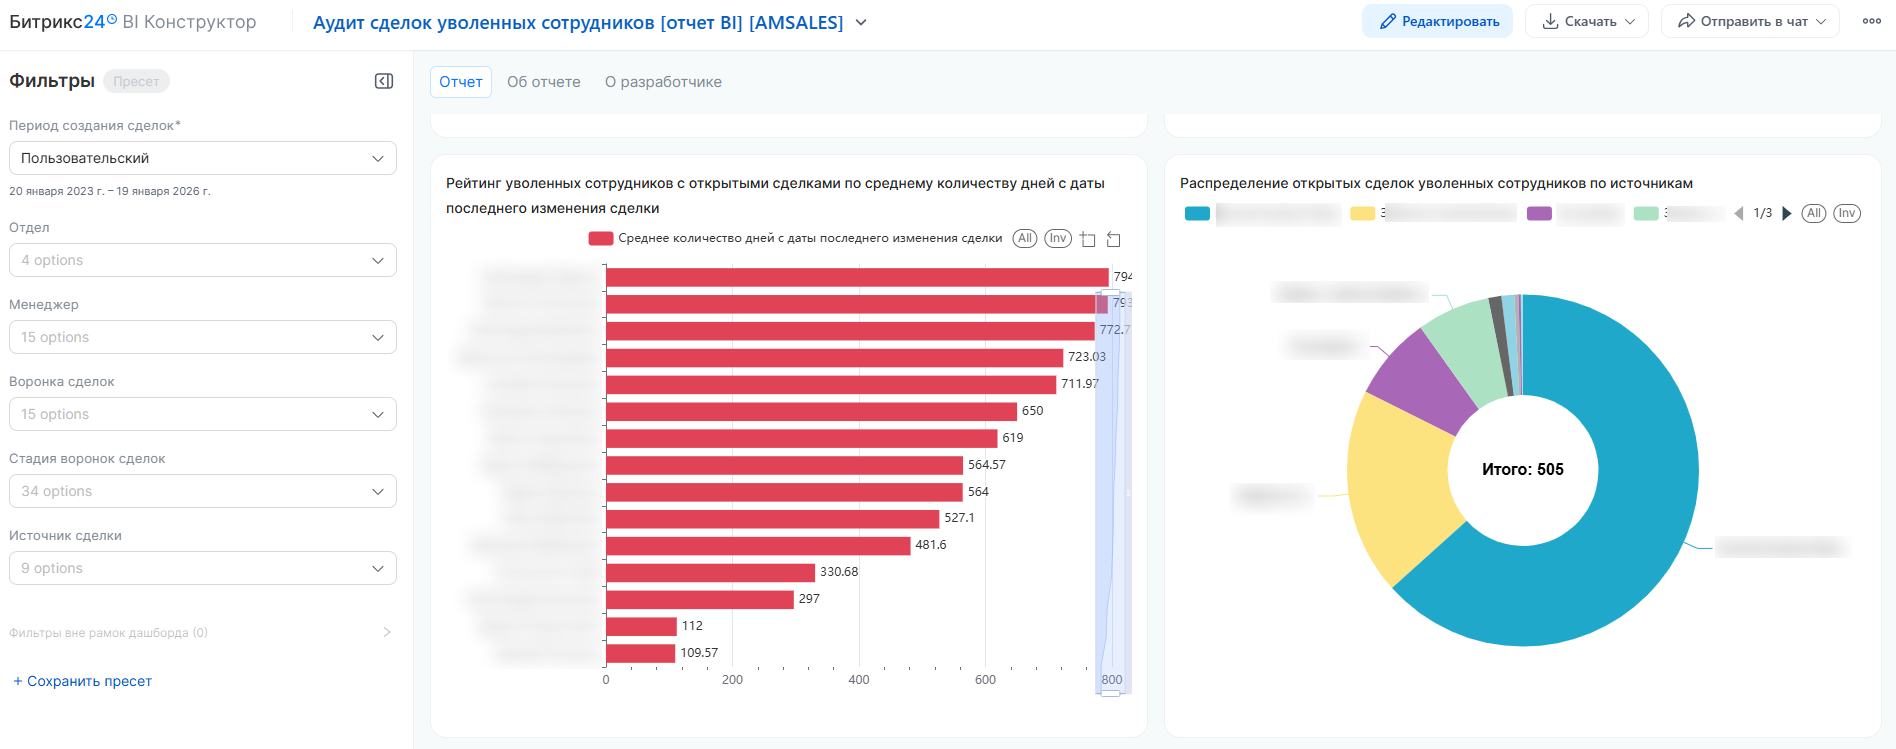
Task: Click the bar with value 297
Action: [700, 599]
